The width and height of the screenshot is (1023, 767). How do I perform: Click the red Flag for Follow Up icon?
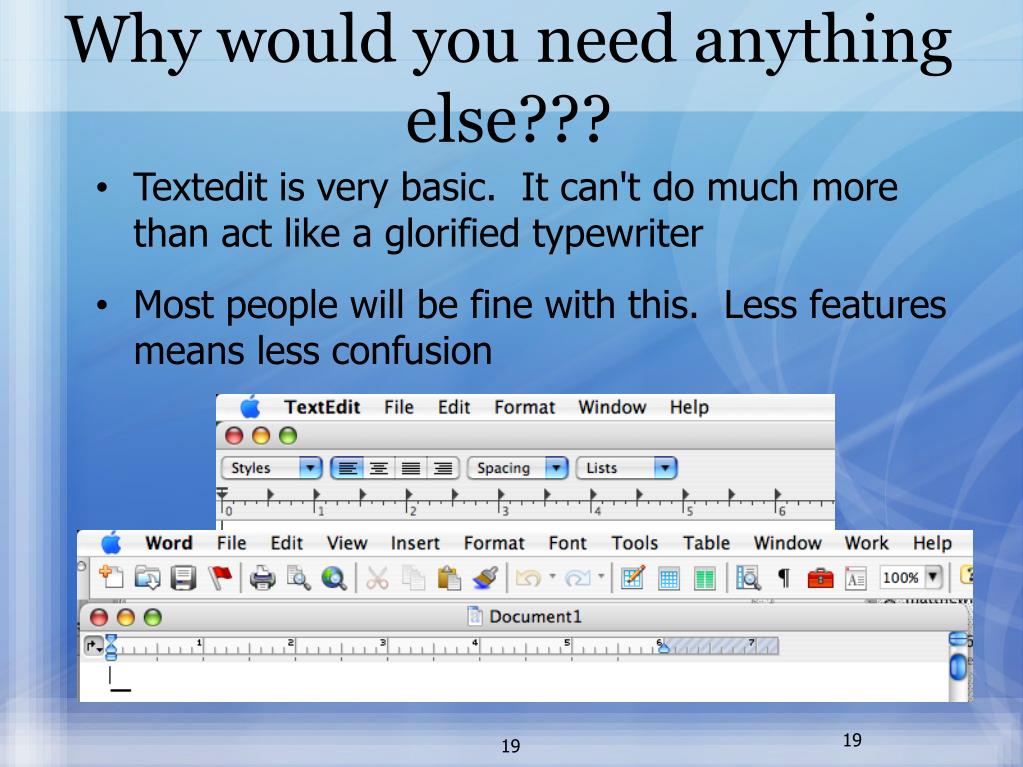(x=220, y=577)
